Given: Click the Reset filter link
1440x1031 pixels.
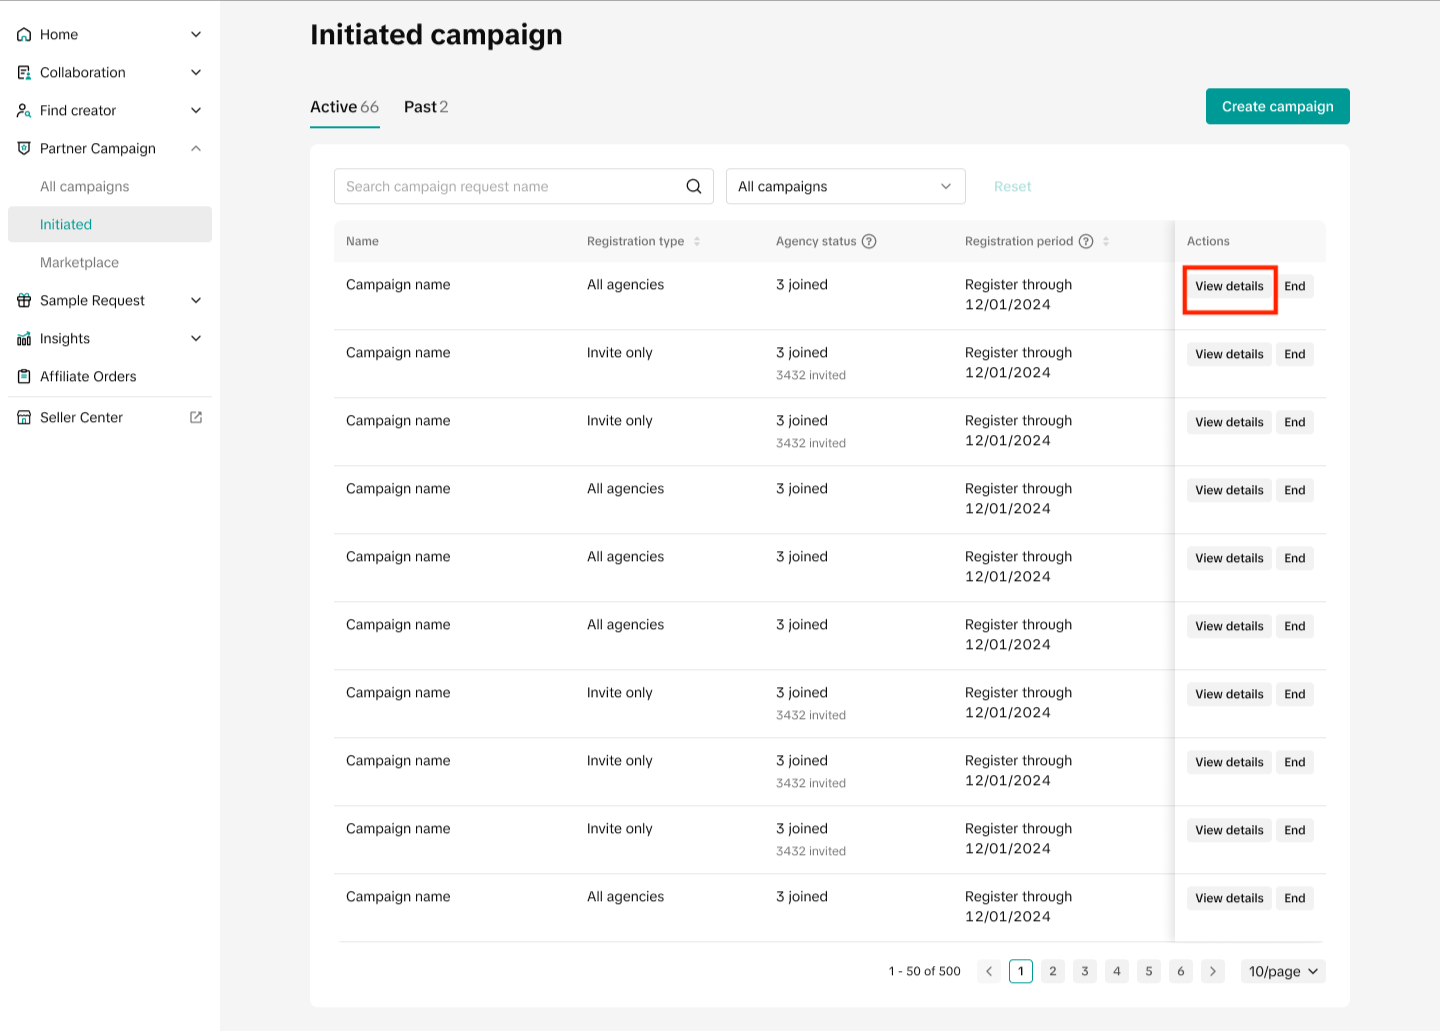Looking at the screenshot, I should [x=1012, y=186].
